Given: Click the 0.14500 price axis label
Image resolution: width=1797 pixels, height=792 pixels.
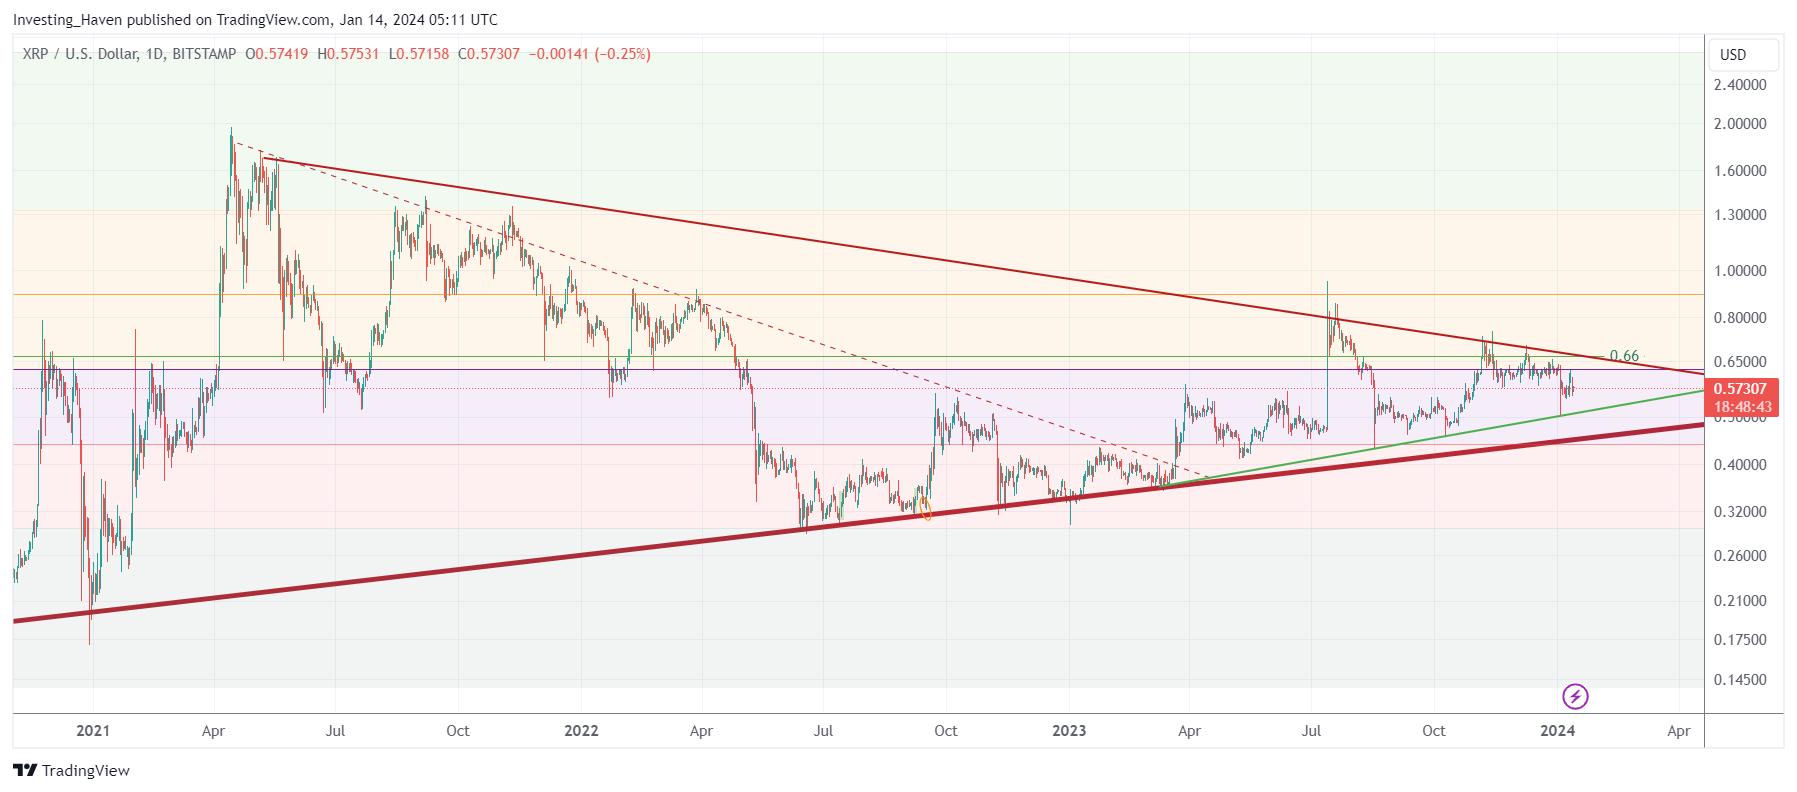Looking at the screenshot, I should coord(1740,680).
